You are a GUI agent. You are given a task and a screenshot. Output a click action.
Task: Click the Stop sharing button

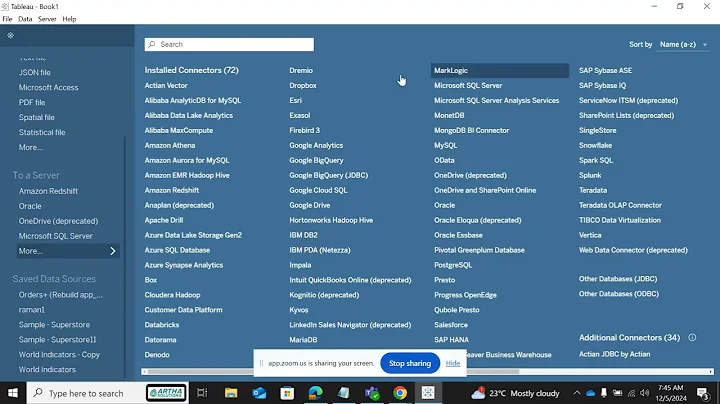[410, 363]
